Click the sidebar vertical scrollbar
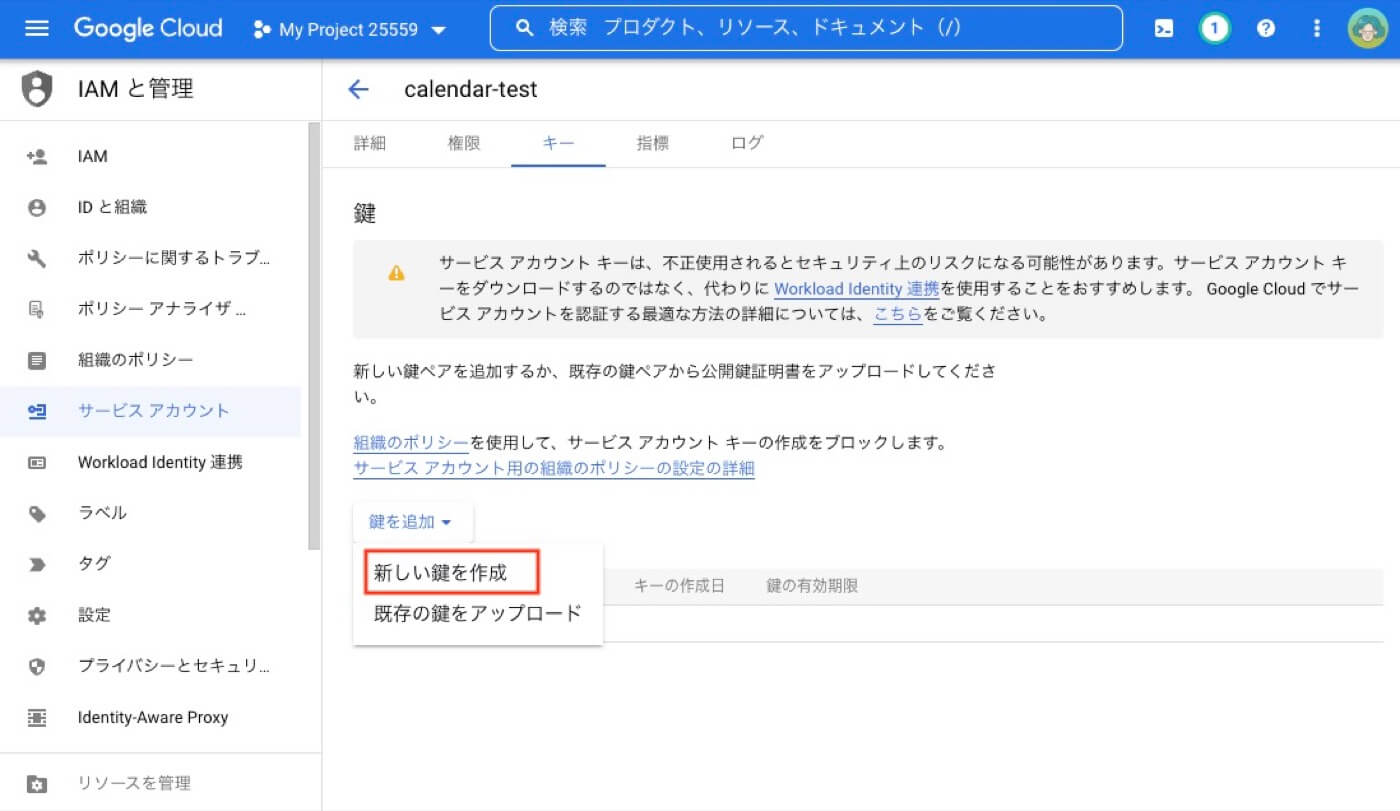Viewport: 1400px width, 811px height. pos(314,336)
